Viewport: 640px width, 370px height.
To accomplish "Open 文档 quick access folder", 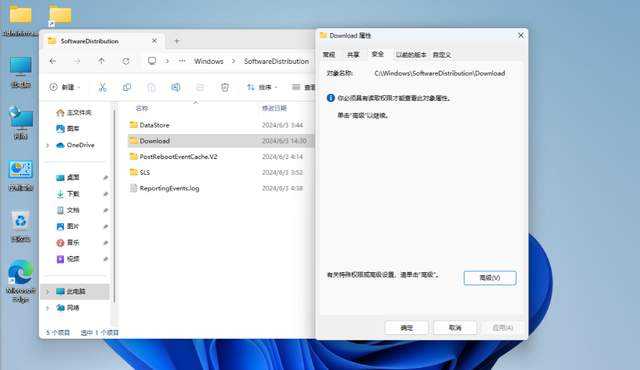I will (x=68, y=210).
